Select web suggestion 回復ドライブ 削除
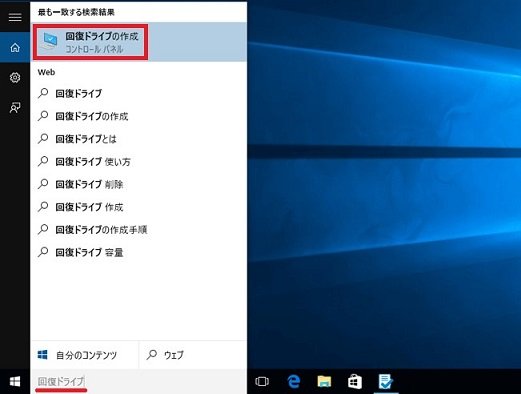Image resolution: width=521 pixels, height=394 pixels. pos(139,184)
